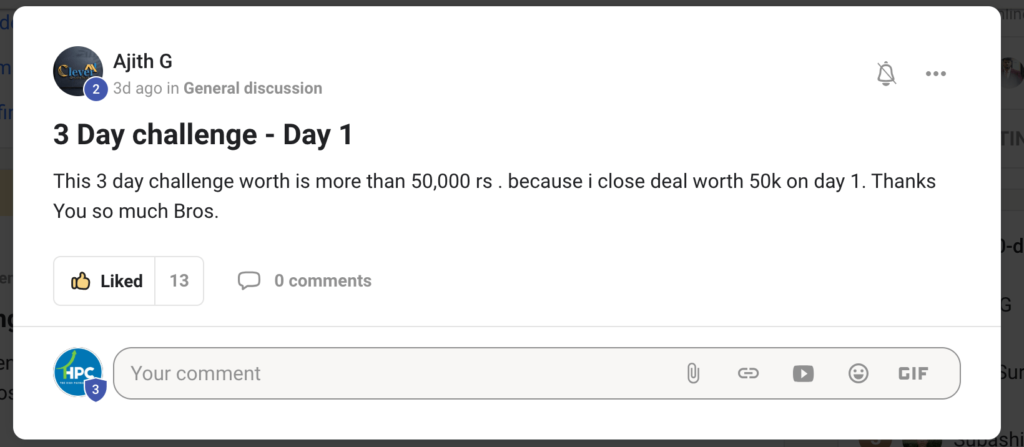This screenshot has height=447, width=1024.
Task: Open the emoji picker
Action: point(858,373)
